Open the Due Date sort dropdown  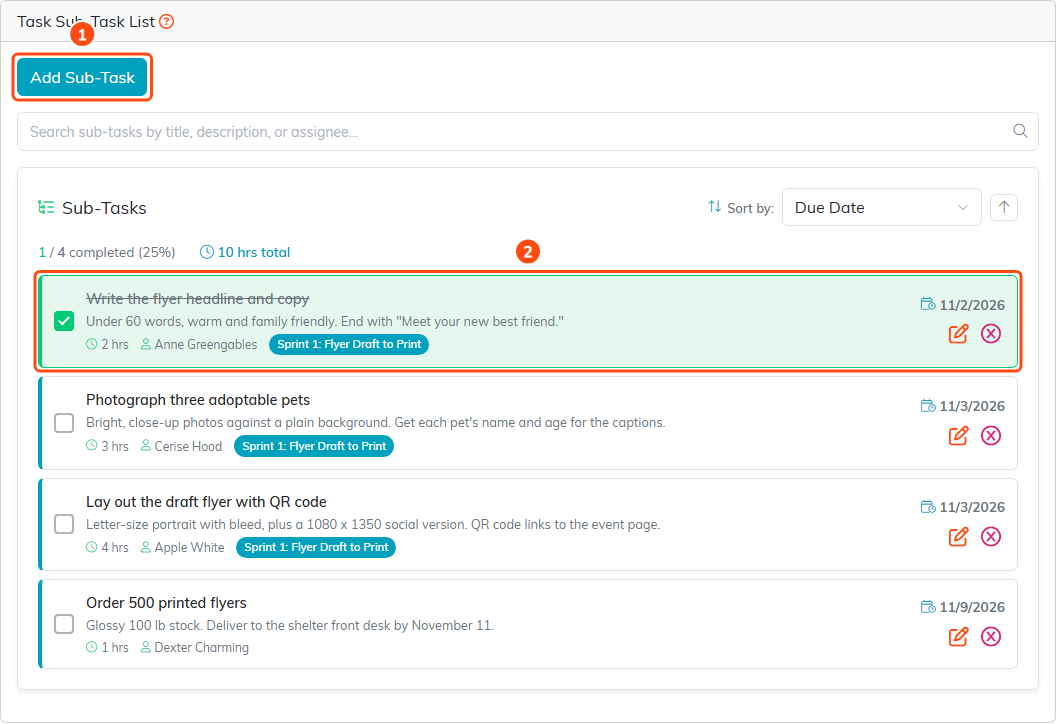pyautogui.click(x=881, y=207)
